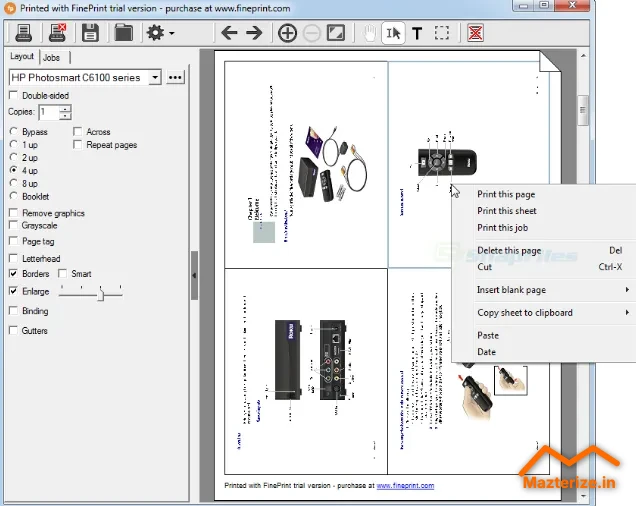
Task: Open the www.fineprint.com link in page footer
Action: [x=405, y=485]
